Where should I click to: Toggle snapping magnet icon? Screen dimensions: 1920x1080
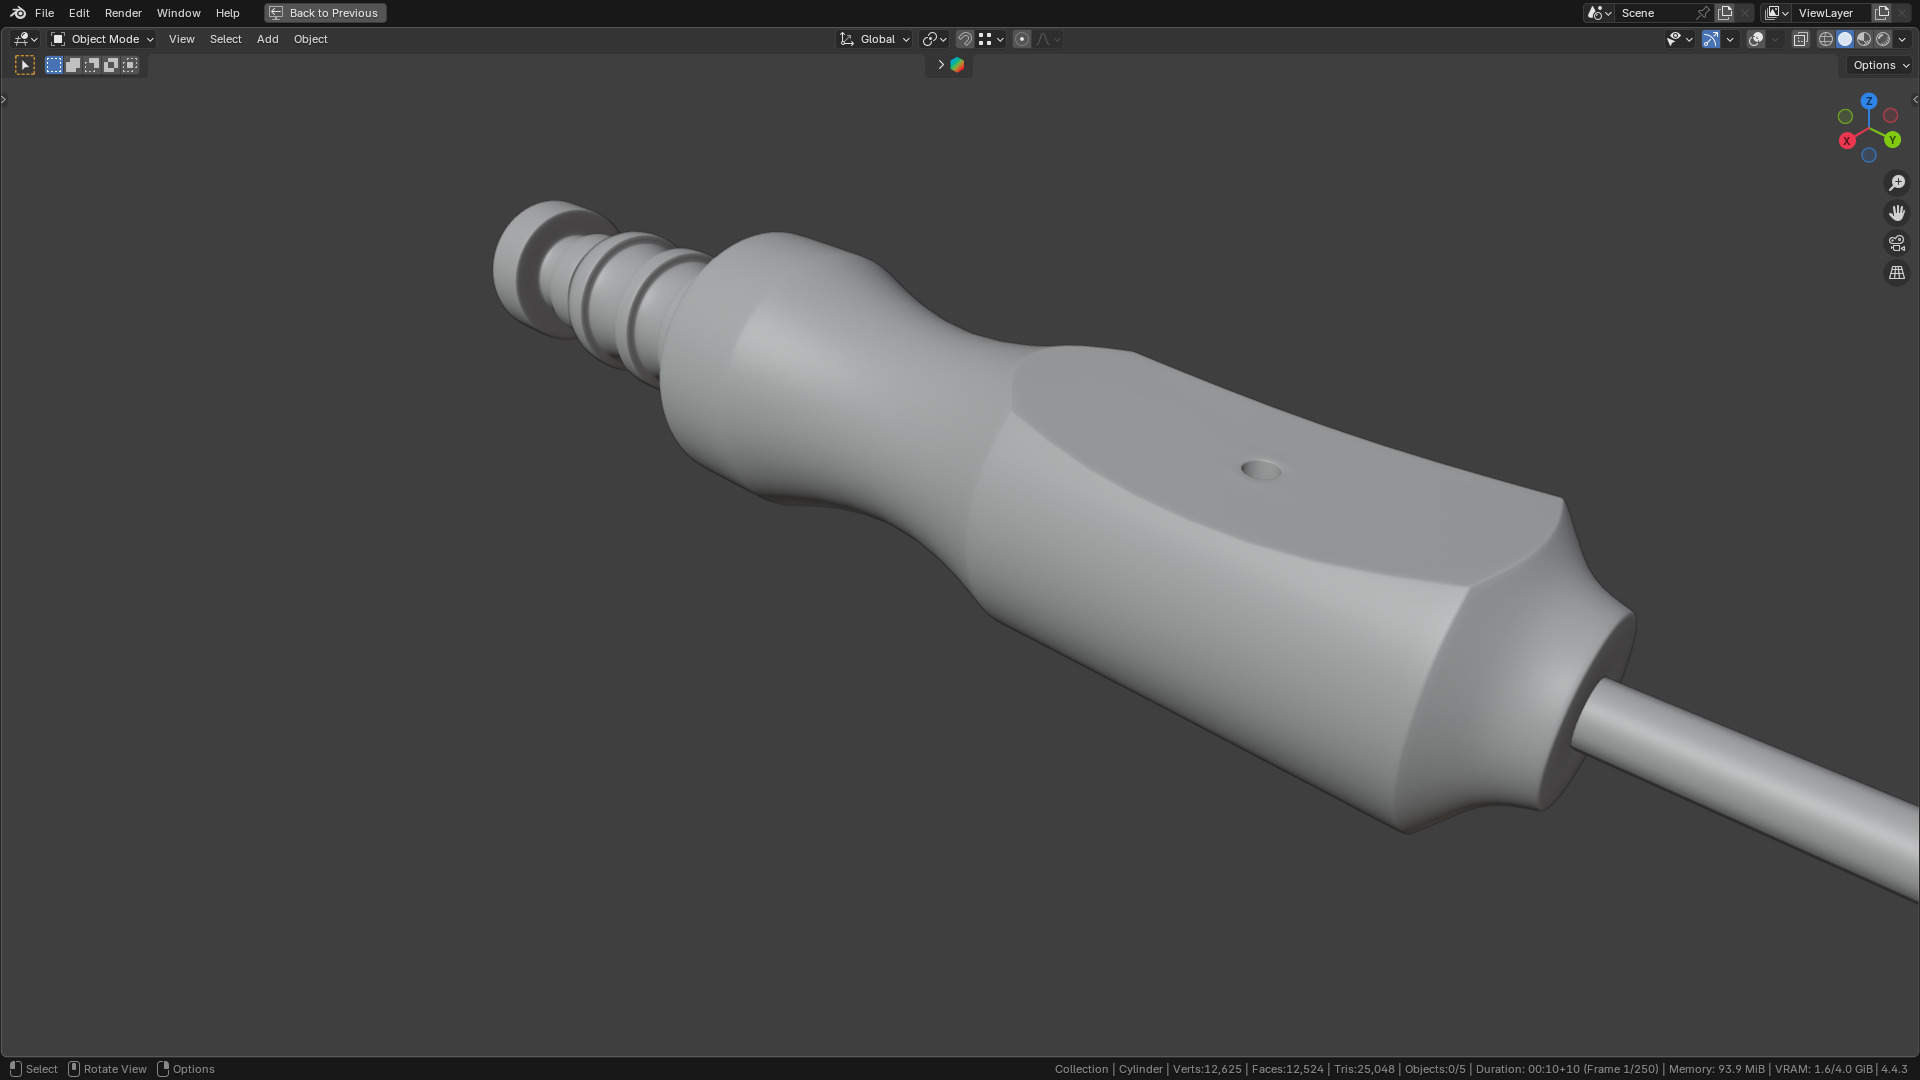(965, 39)
